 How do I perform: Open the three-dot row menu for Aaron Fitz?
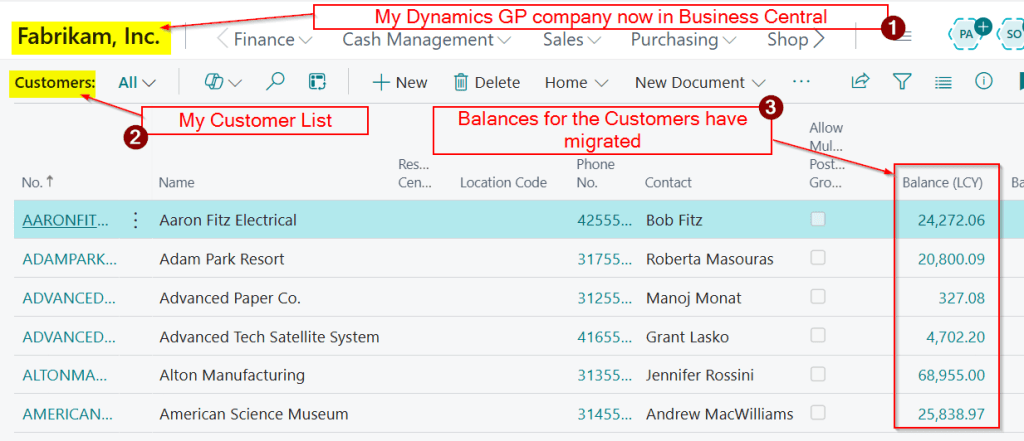pyautogui.click(x=136, y=220)
